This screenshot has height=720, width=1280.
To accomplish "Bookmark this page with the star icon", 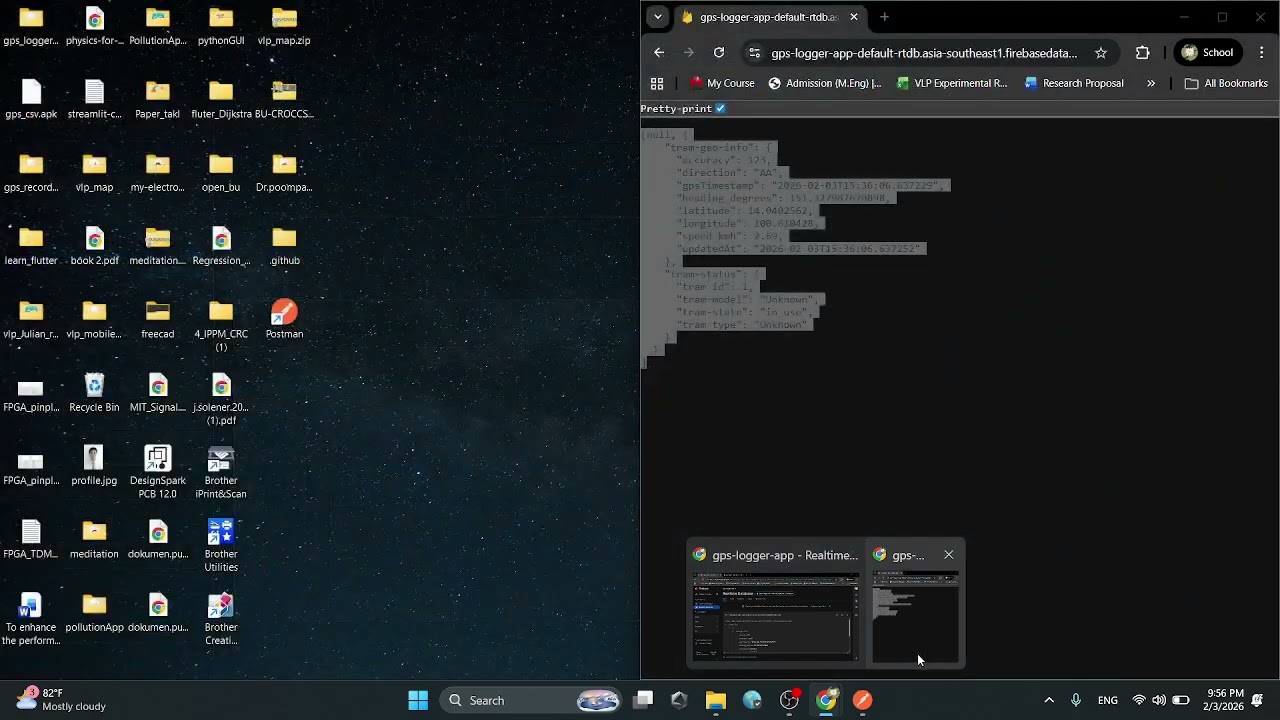I will pyautogui.click(x=1101, y=53).
